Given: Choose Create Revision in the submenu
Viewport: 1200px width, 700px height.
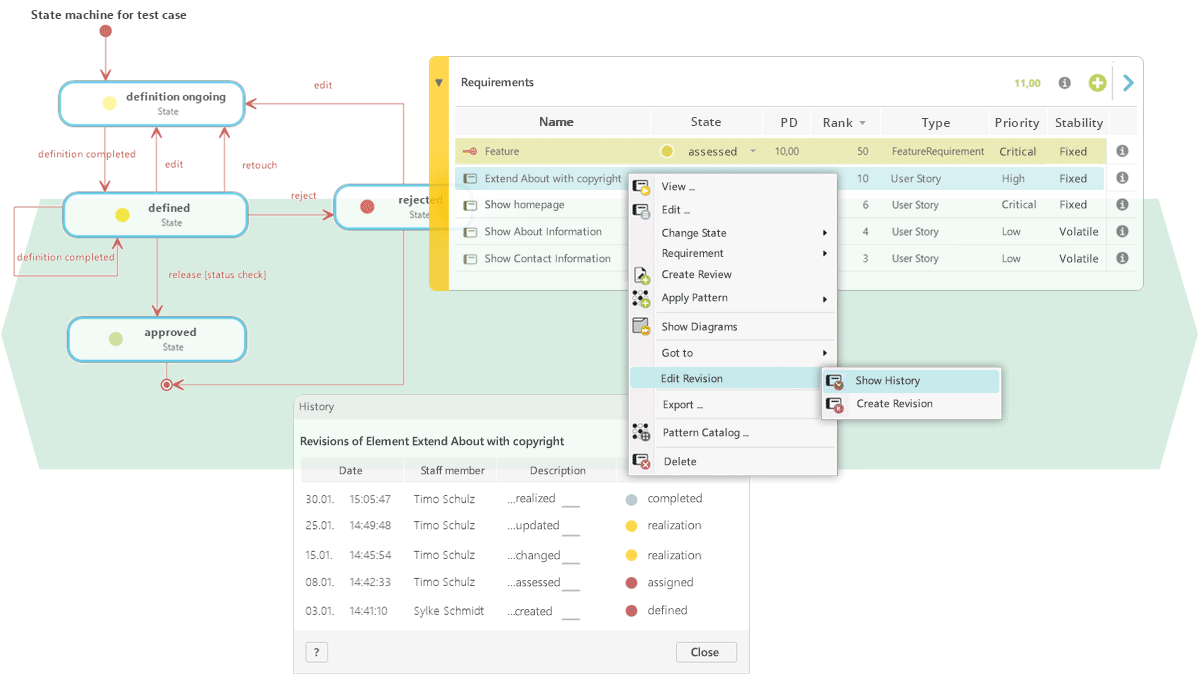Looking at the screenshot, I should 894,404.
